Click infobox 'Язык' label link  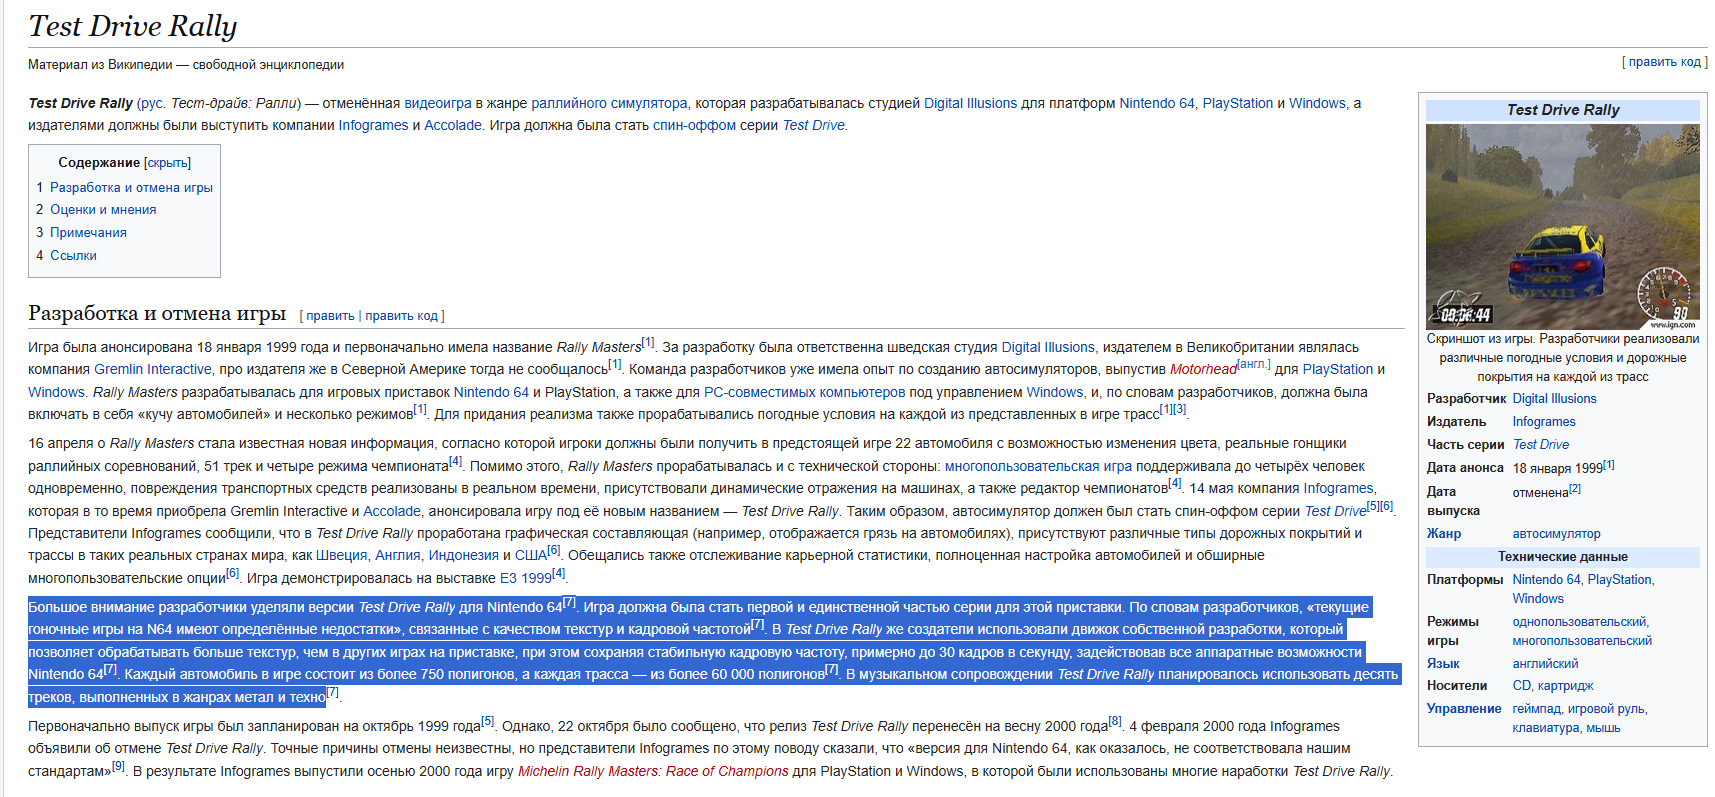click(x=1443, y=663)
